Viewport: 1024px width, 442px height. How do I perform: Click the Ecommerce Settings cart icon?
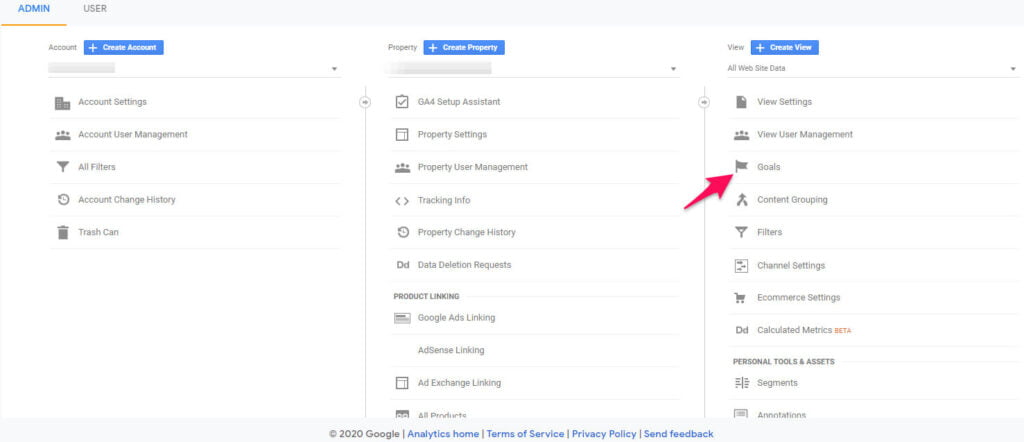coord(741,298)
